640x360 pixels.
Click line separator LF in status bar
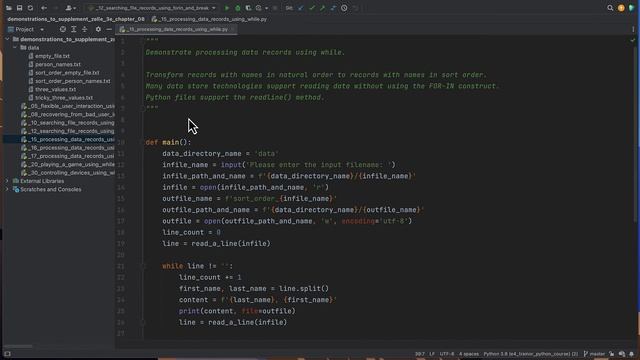point(432,354)
